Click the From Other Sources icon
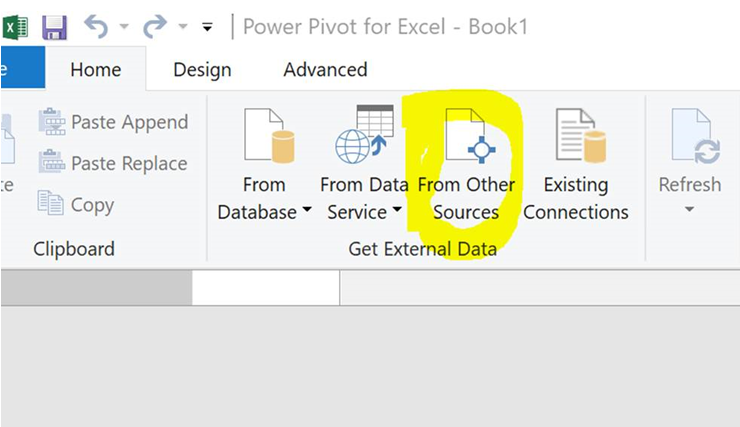Screen dimensions: 740x427 pyautogui.click(x=470, y=136)
